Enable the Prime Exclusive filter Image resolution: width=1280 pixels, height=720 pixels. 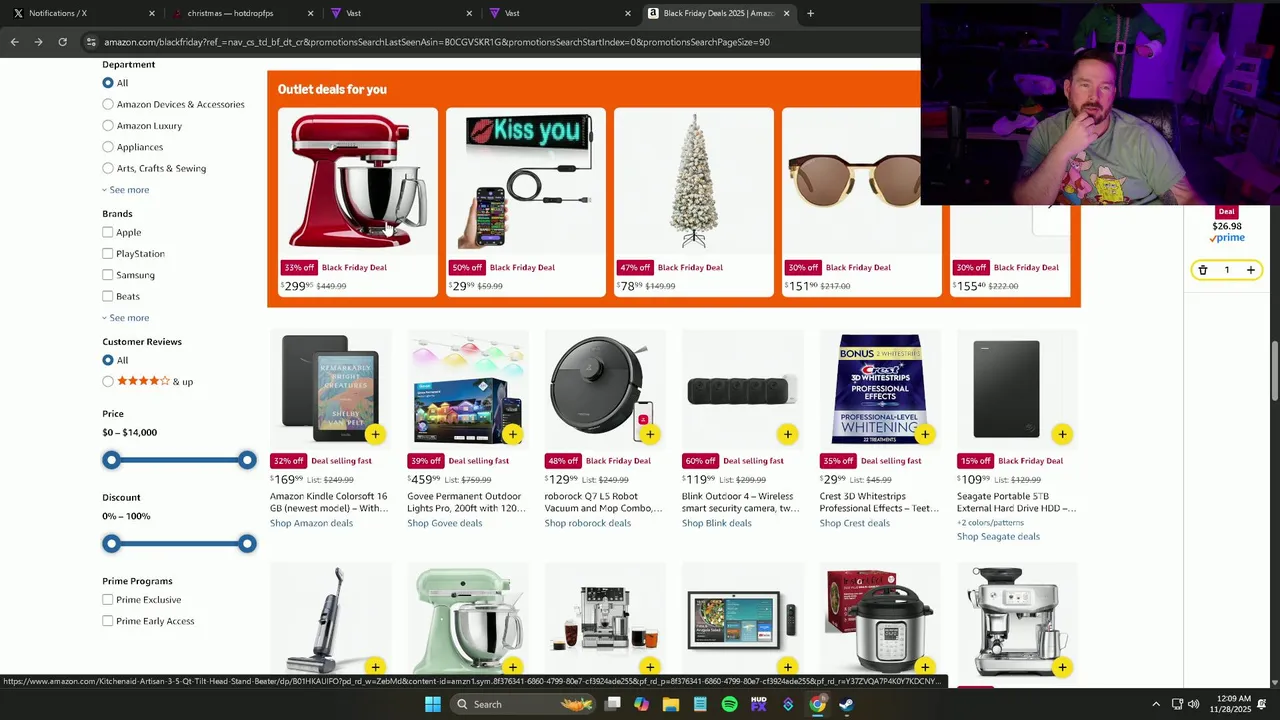pos(108,600)
